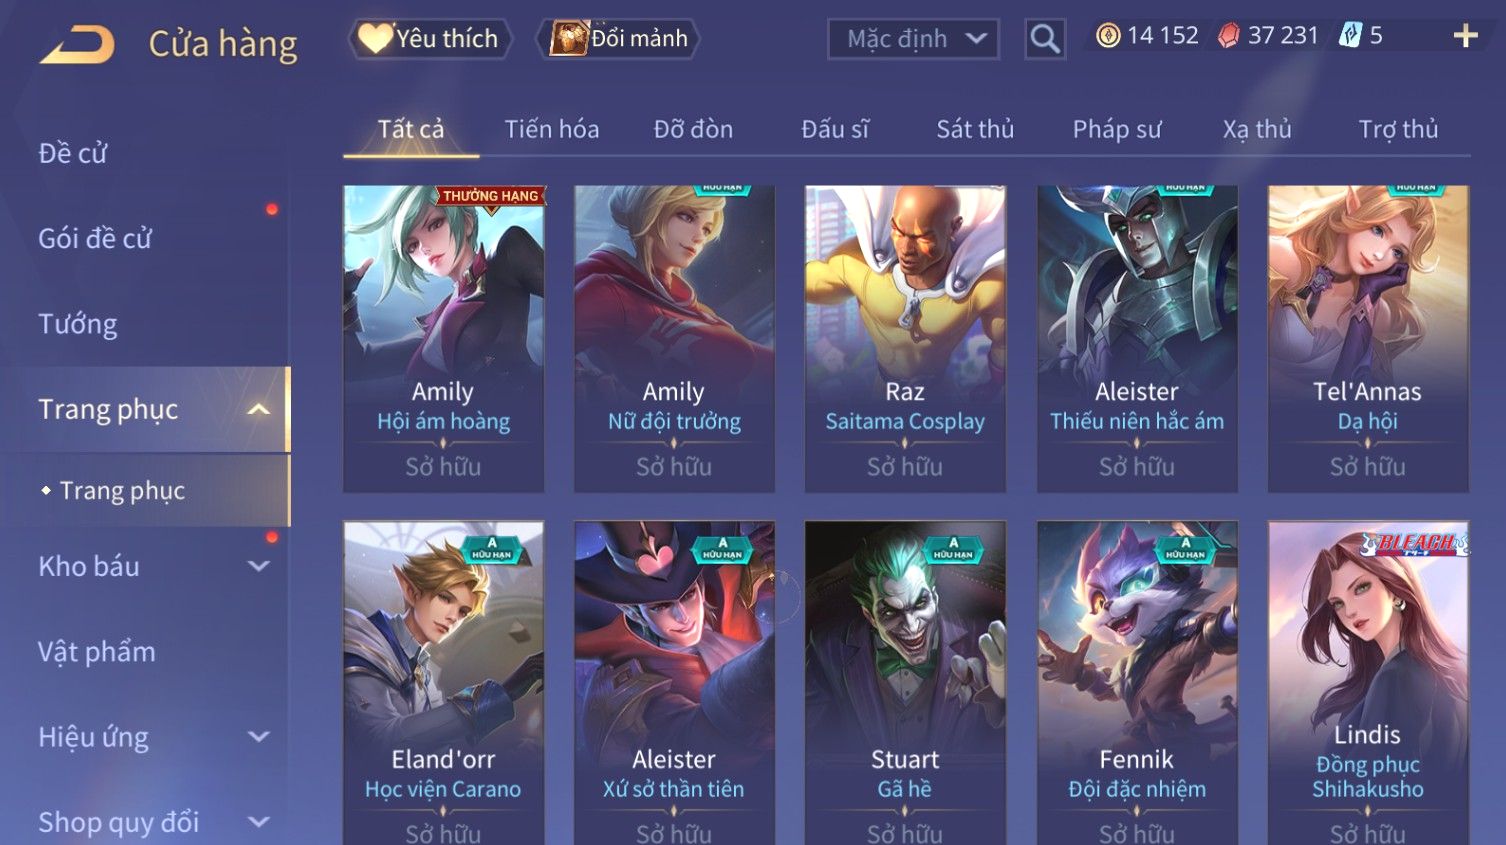Image resolution: width=1506 pixels, height=845 pixels.
Task: Tap the plus icon to add currency
Action: click(x=1465, y=36)
